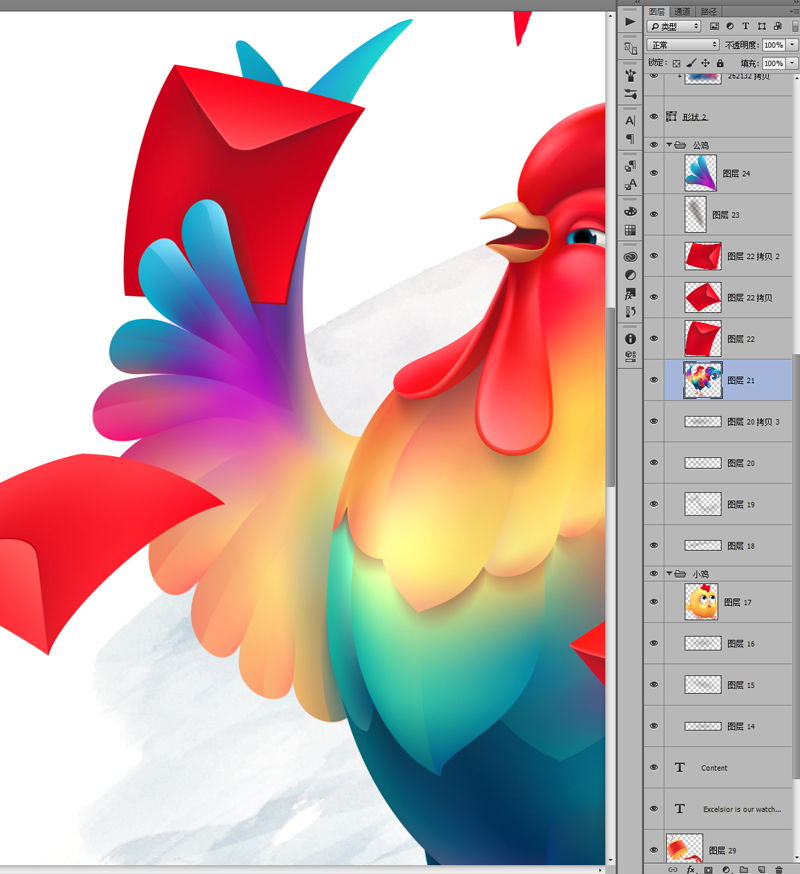Hide 图层 23 with its eye icon
The width and height of the screenshot is (800, 874).
[x=654, y=214]
